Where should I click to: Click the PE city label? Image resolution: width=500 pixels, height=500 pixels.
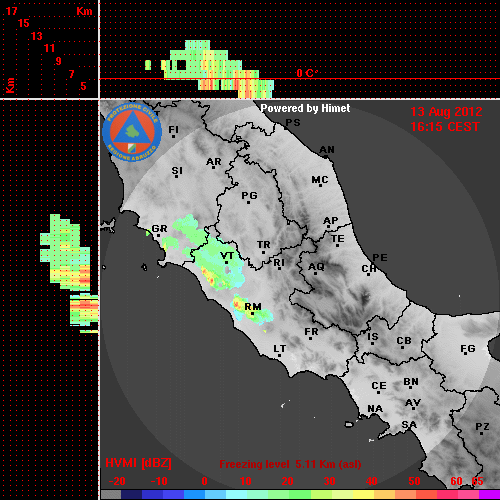[380, 257]
